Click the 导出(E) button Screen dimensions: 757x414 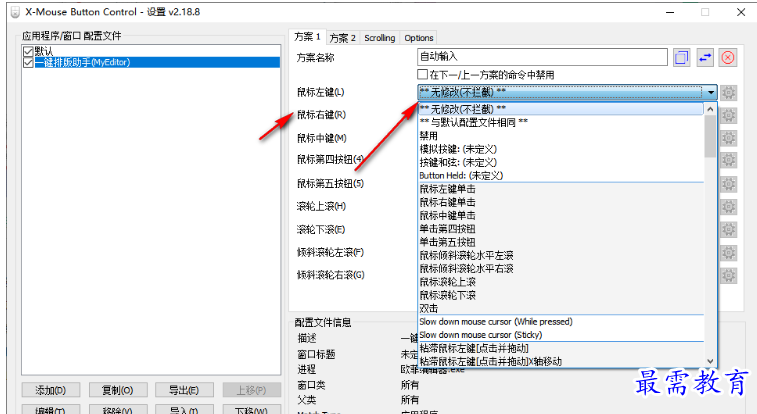[x=184, y=390]
